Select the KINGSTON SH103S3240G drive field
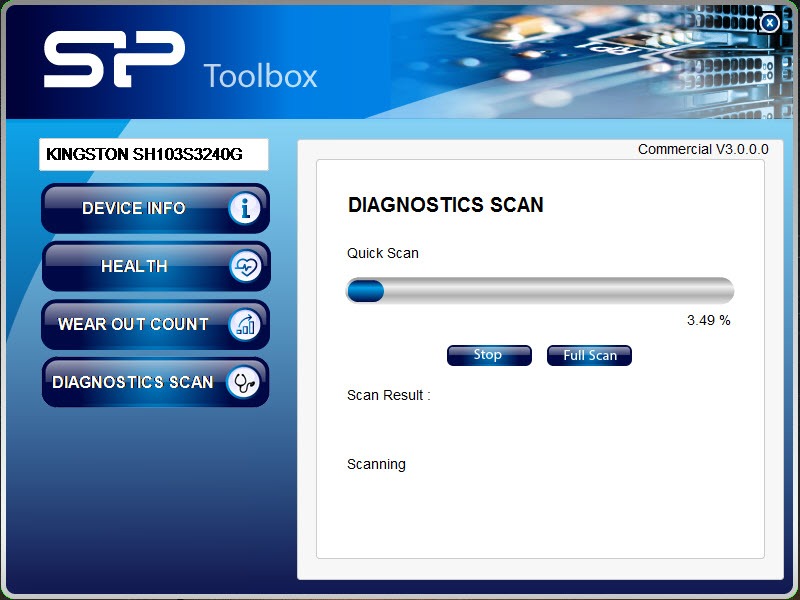This screenshot has width=800, height=600. 154,154
